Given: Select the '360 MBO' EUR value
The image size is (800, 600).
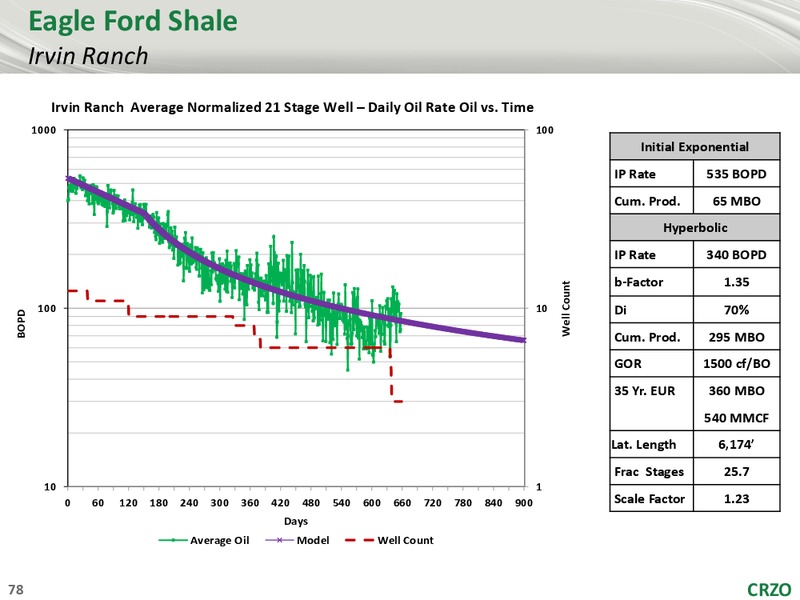Looking at the screenshot, I should (x=736, y=391).
